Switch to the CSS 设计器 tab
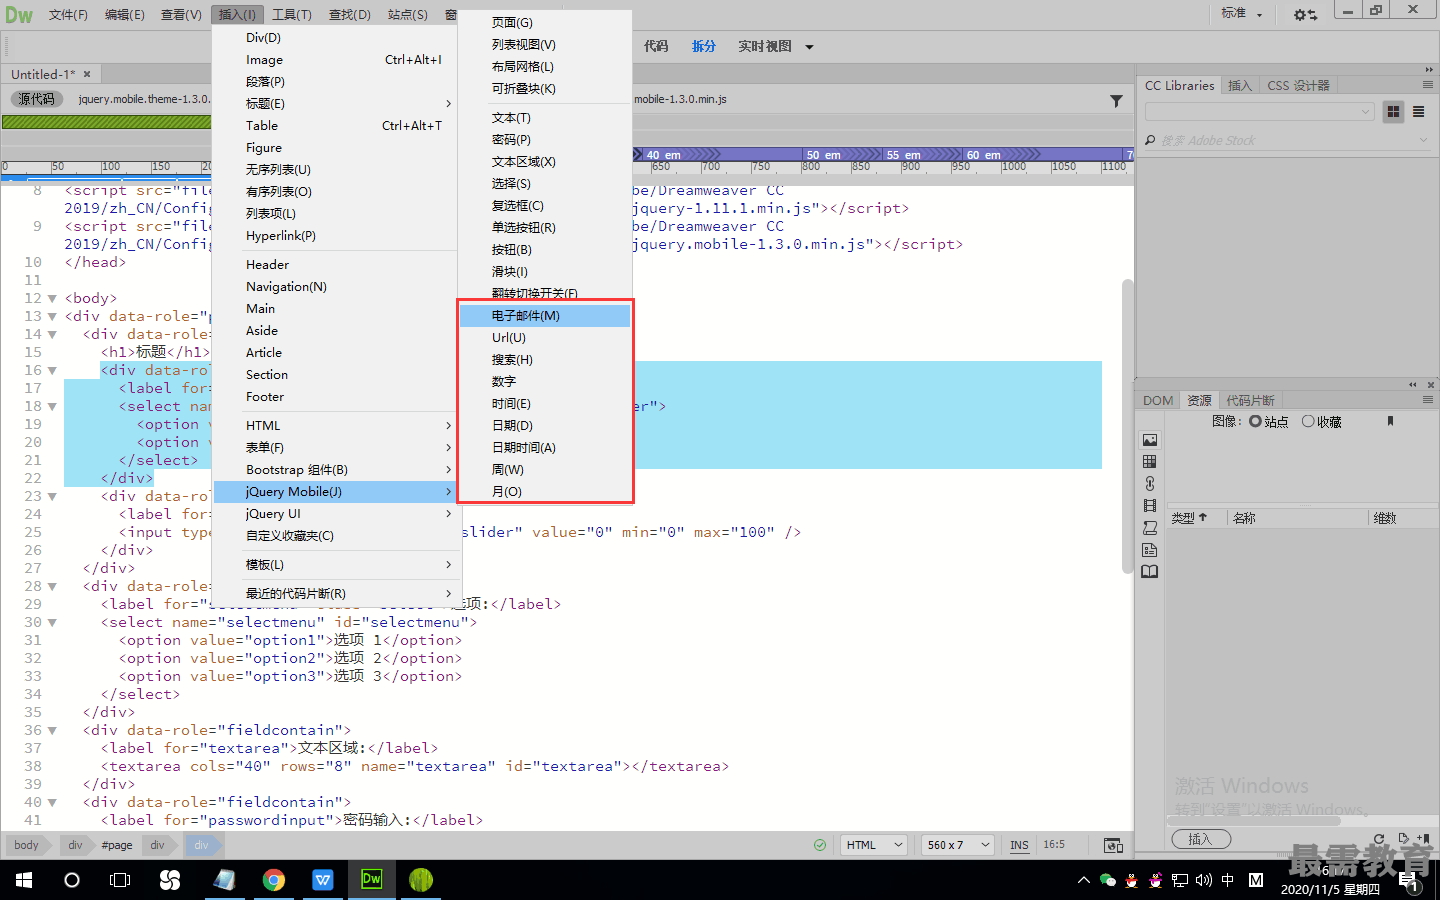The height and width of the screenshot is (900, 1440). (1298, 86)
